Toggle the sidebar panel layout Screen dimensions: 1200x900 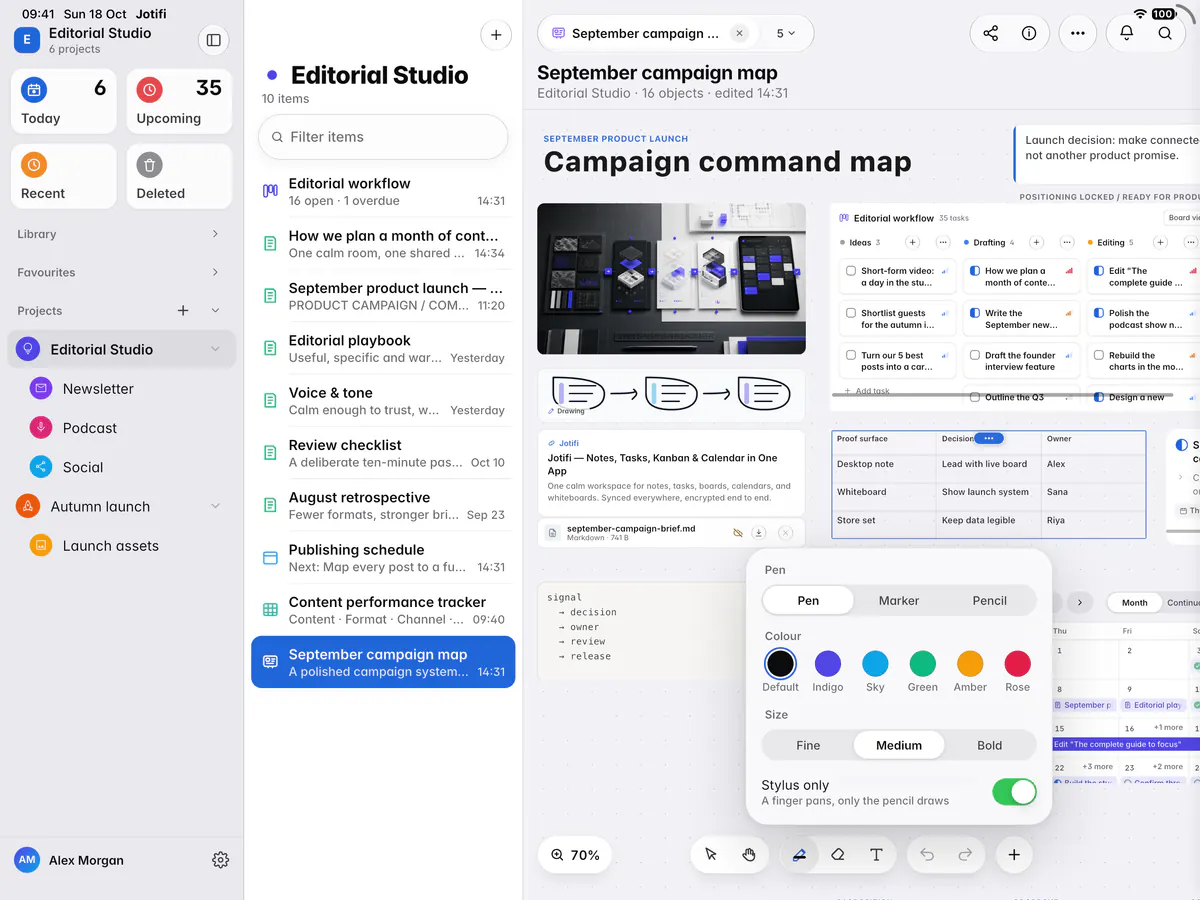click(213, 40)
